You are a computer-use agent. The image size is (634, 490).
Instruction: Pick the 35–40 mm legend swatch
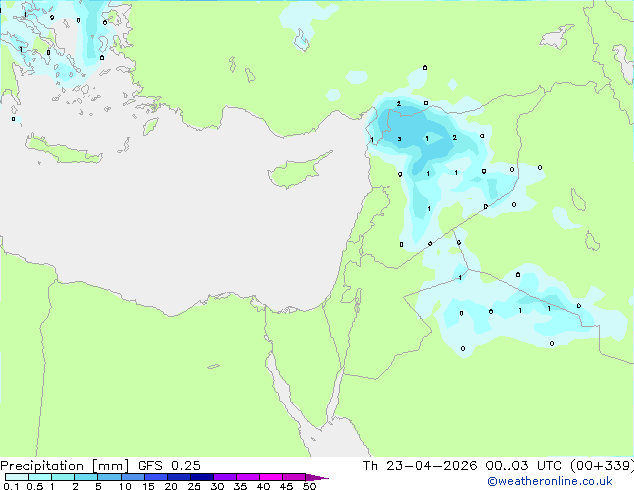[x=247, y=477]
